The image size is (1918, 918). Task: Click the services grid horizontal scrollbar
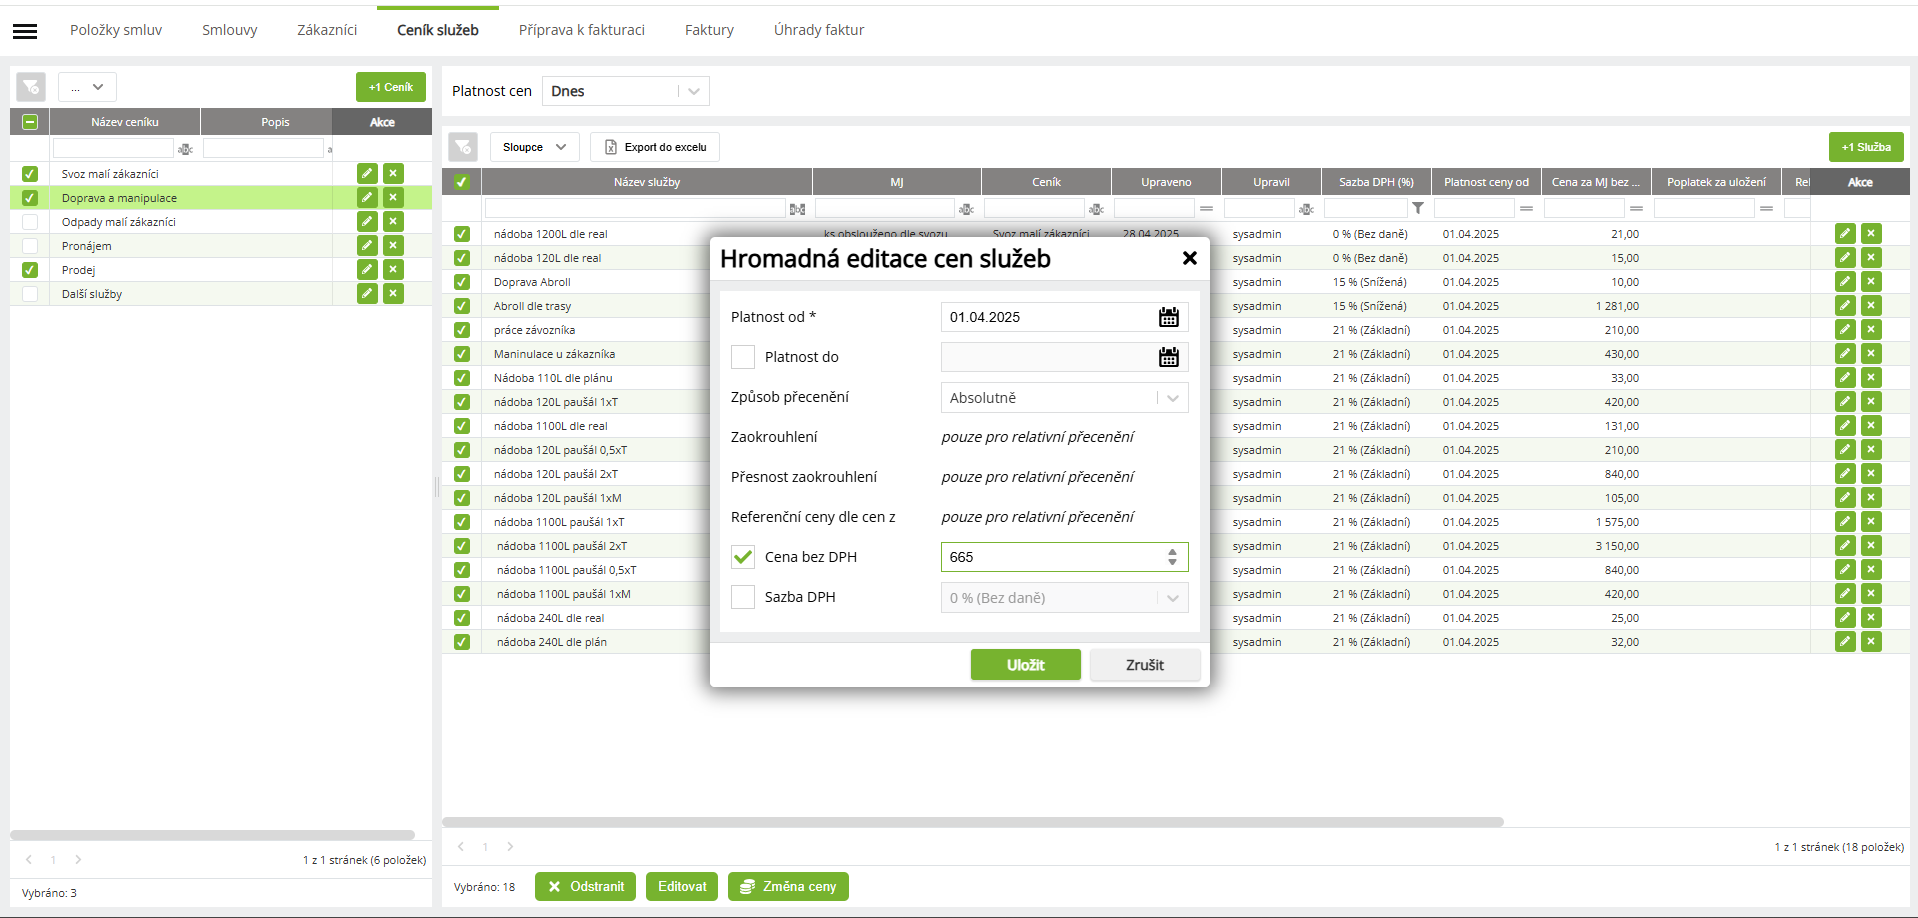(x=973, y=822)
